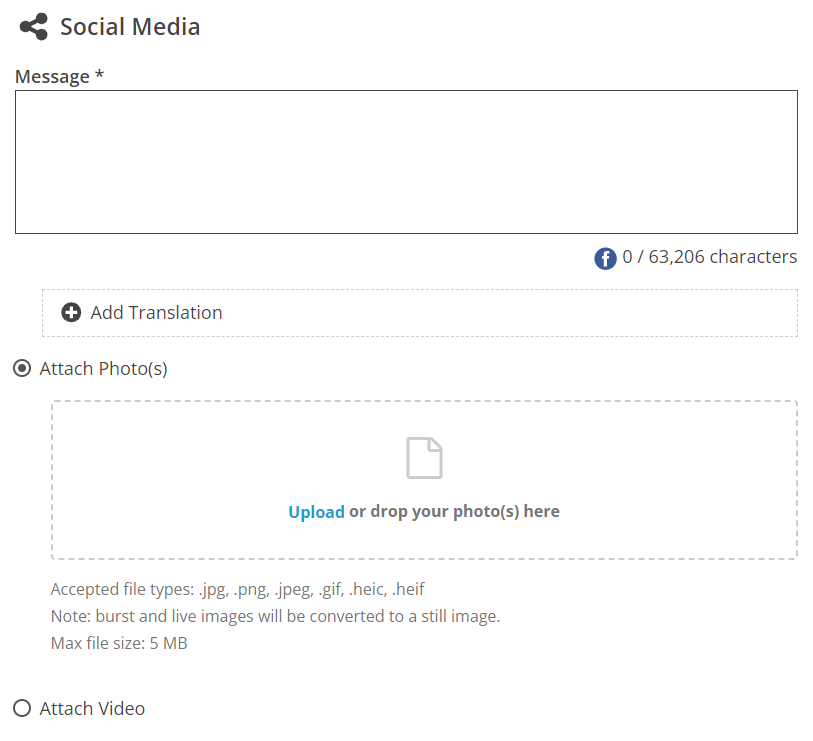Select the Attach Video radio button
The height and width of the screenshot is (741, 813).
click(x=22, y=708)
